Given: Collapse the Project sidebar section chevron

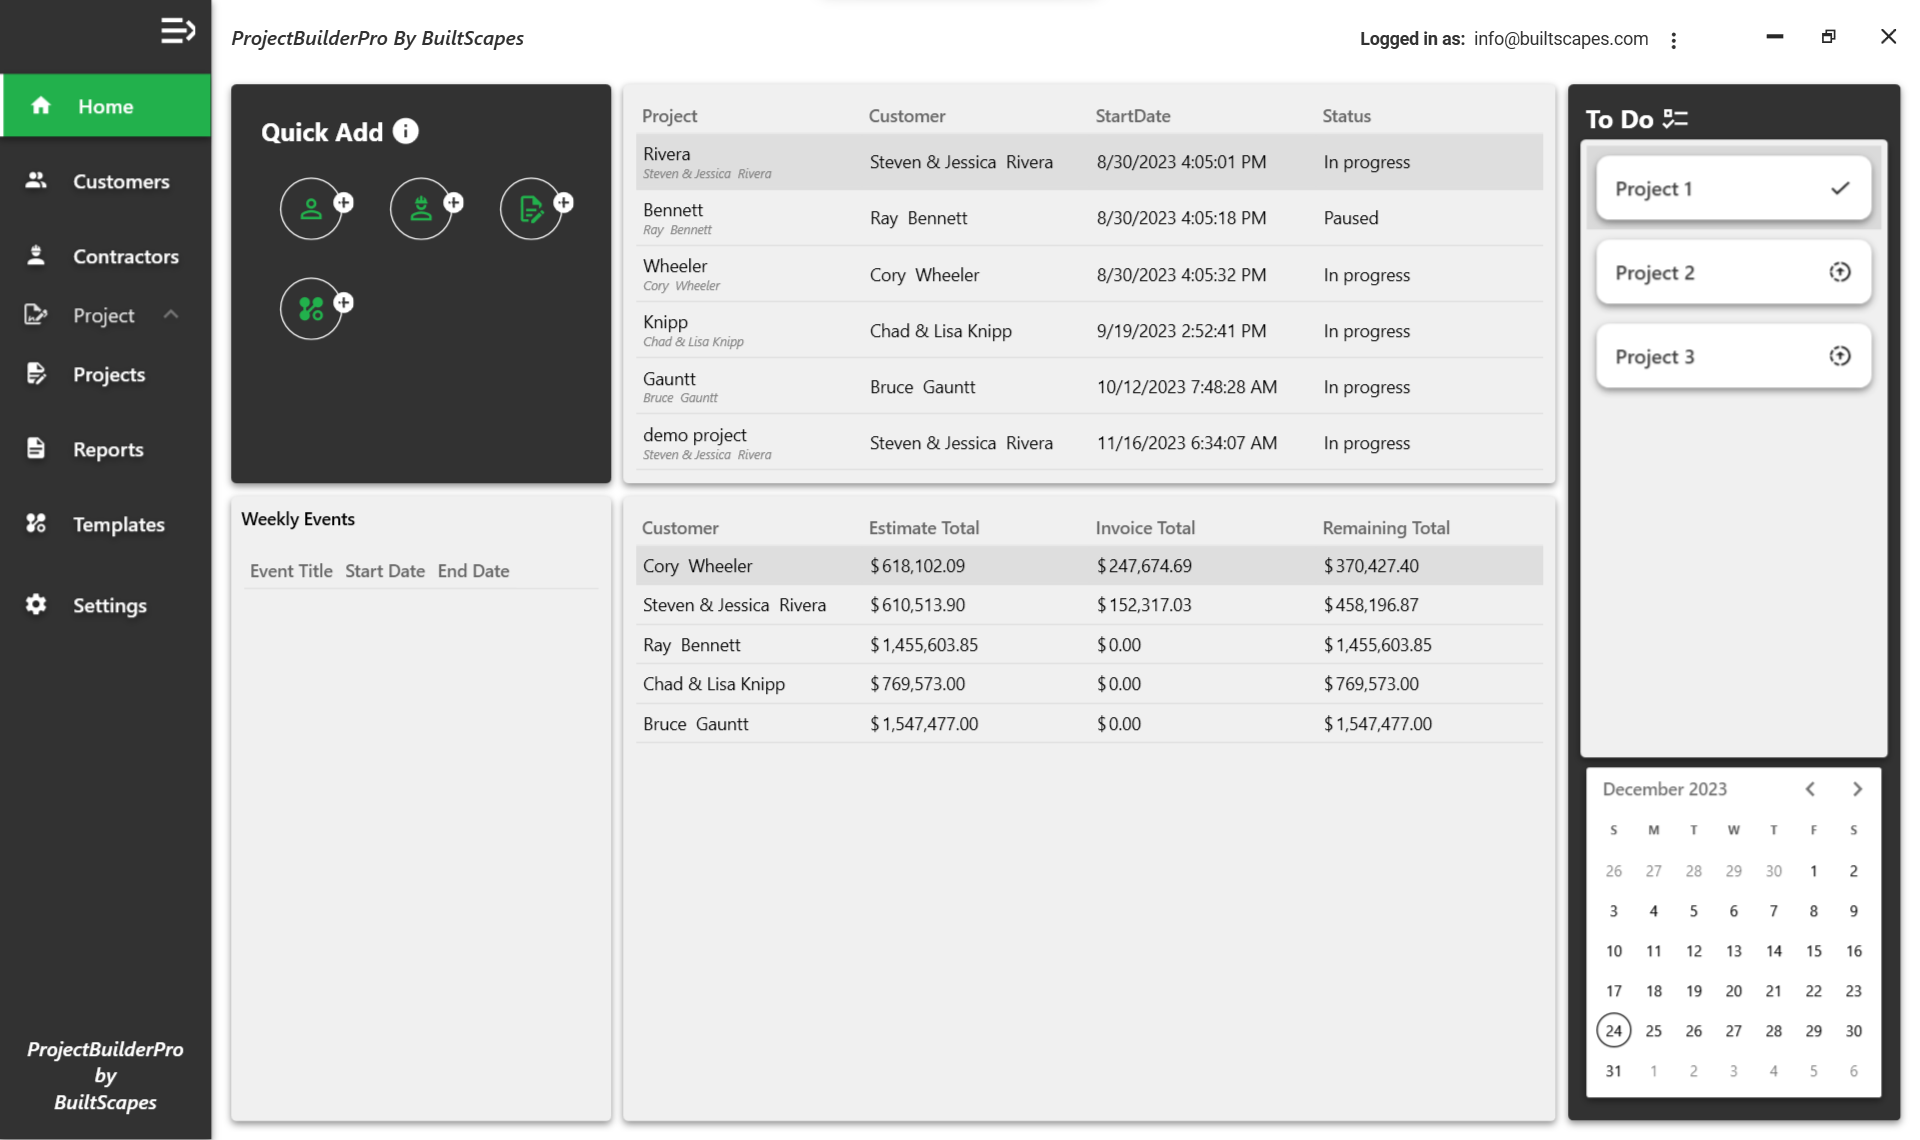Looking at the screenshot, I should [x=171, y=315].
